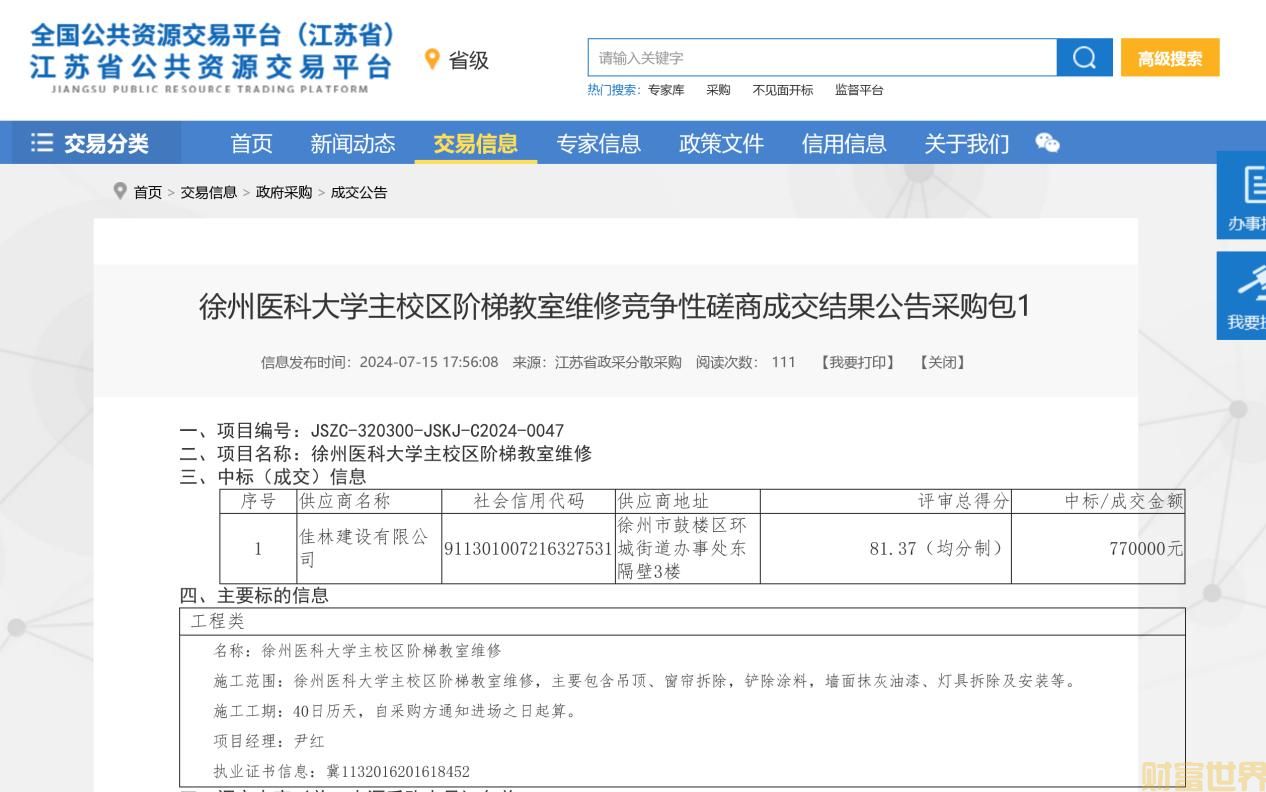Click the platform logo title

212,57
